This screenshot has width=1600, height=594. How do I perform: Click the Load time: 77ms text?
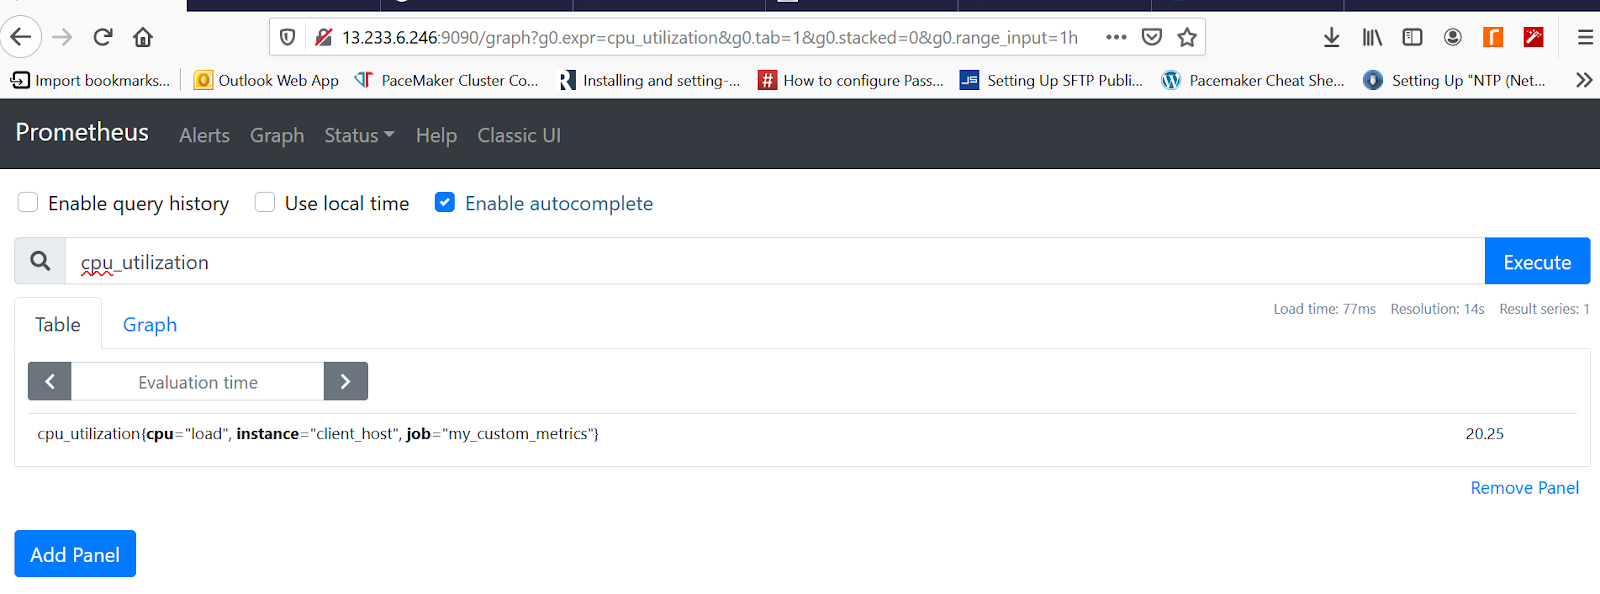[1324, 309]
